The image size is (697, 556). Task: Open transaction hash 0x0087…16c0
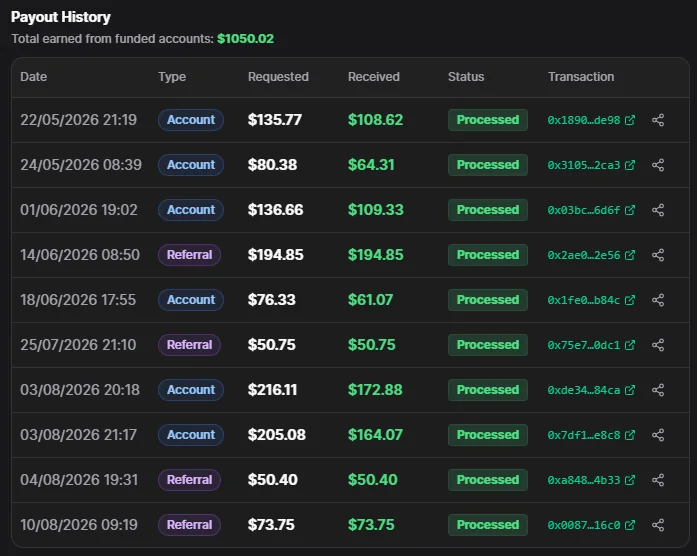(584, 525)
